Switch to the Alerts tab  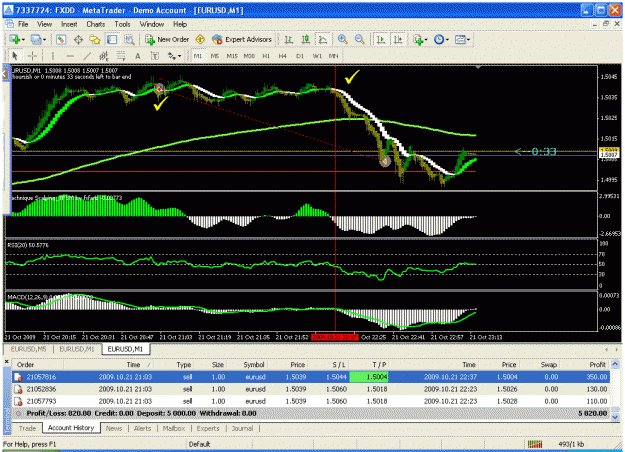point(142,428)
